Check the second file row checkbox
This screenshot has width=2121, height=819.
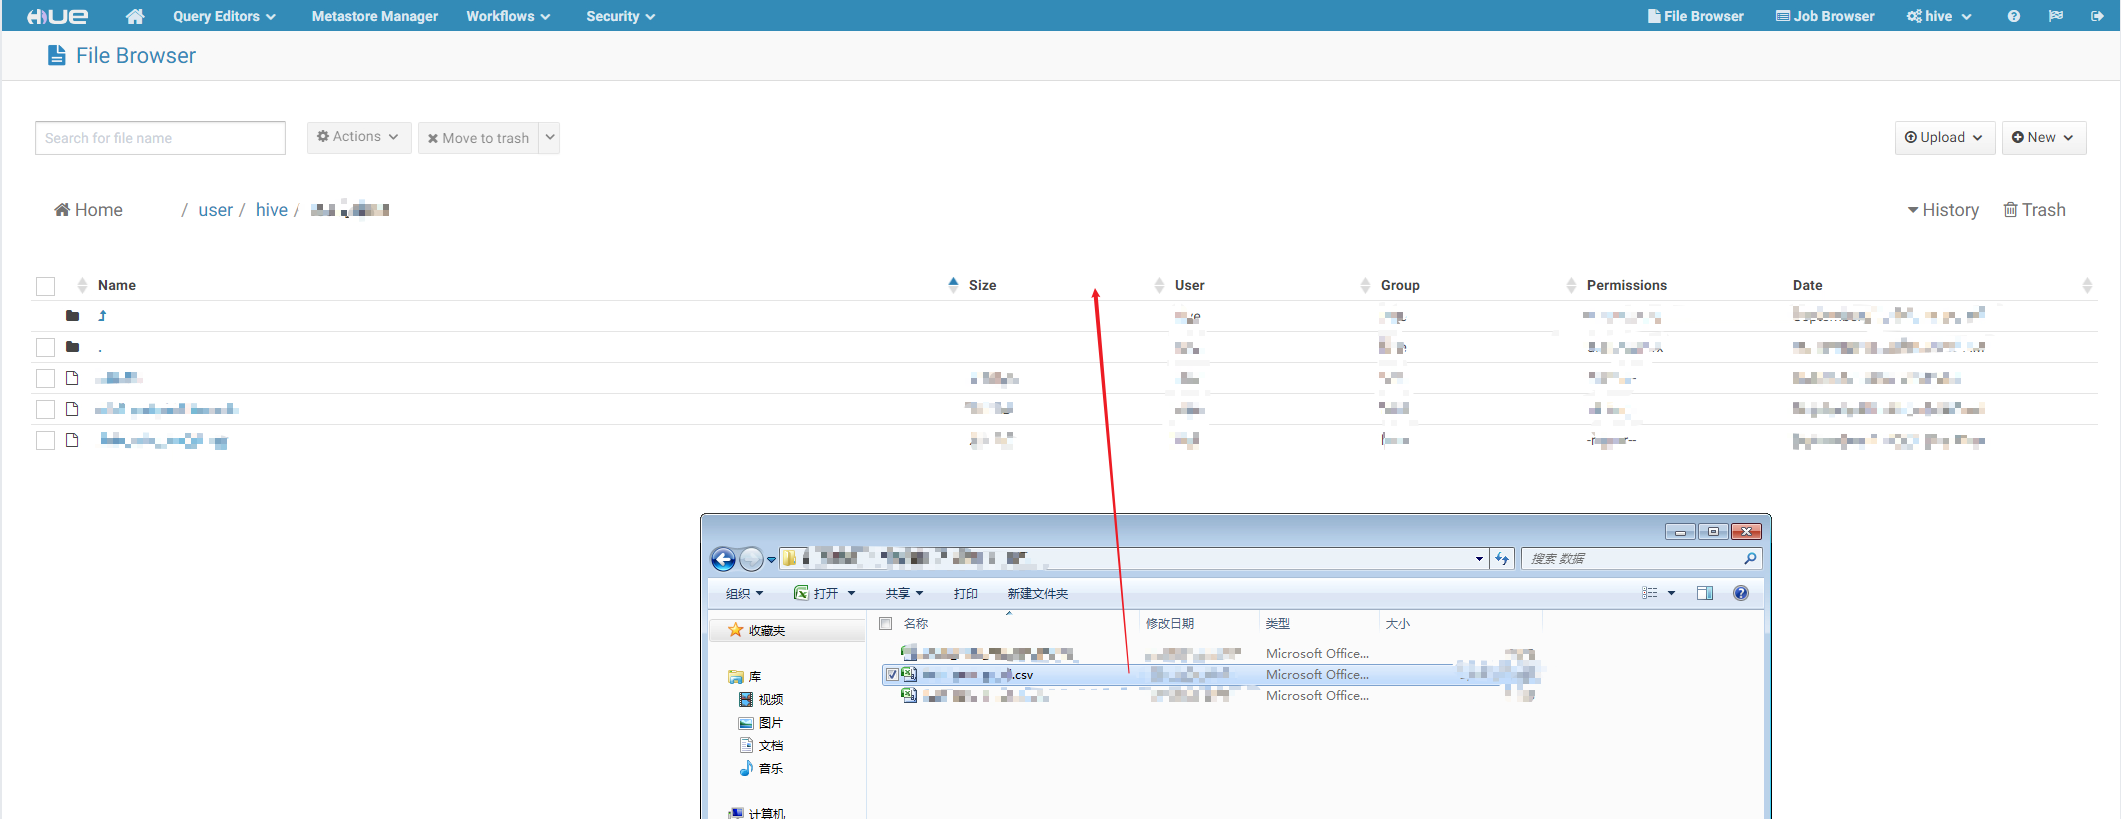(x=45, y=409)
